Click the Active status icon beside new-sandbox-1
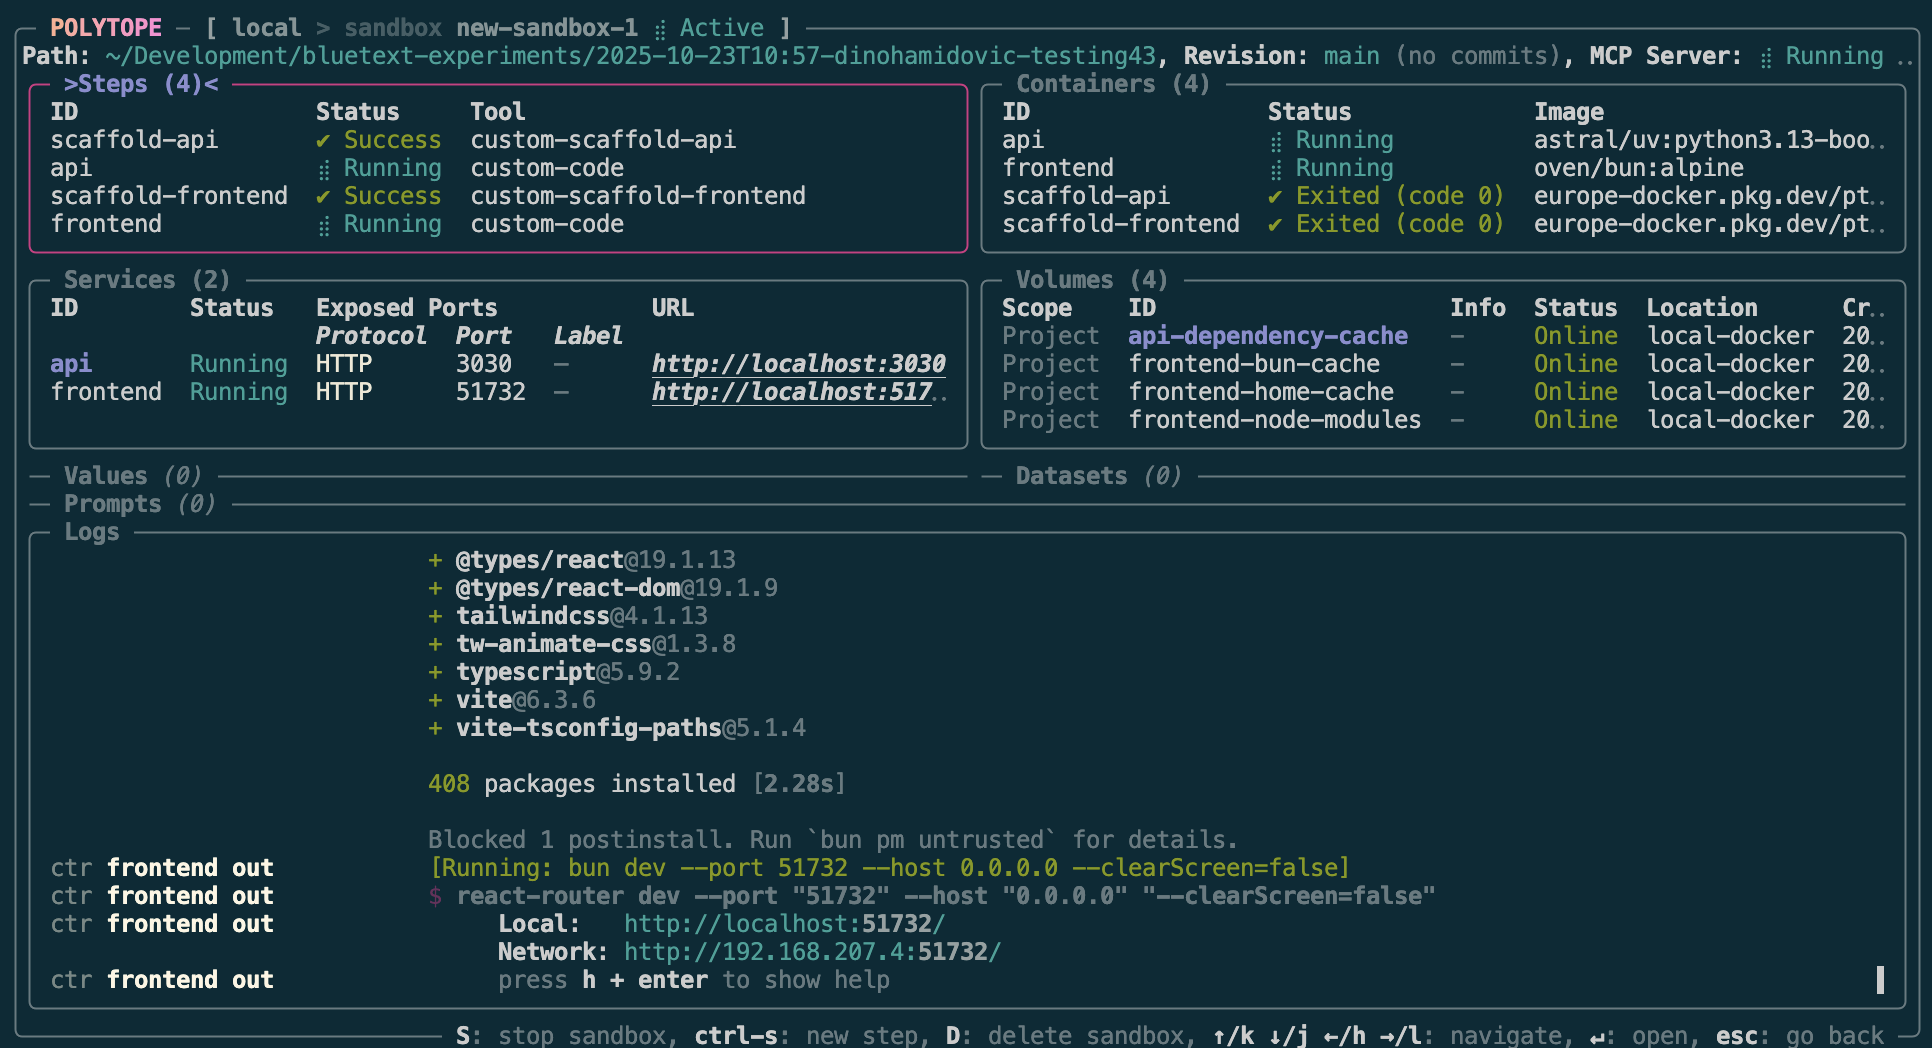The height and width of the screenshot is (1048, 1932). [660, 30]
